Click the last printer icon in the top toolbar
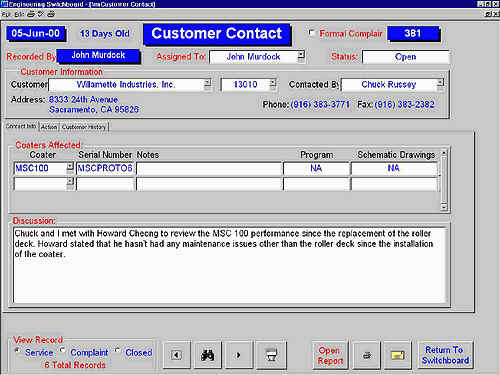 pos(51,14)
